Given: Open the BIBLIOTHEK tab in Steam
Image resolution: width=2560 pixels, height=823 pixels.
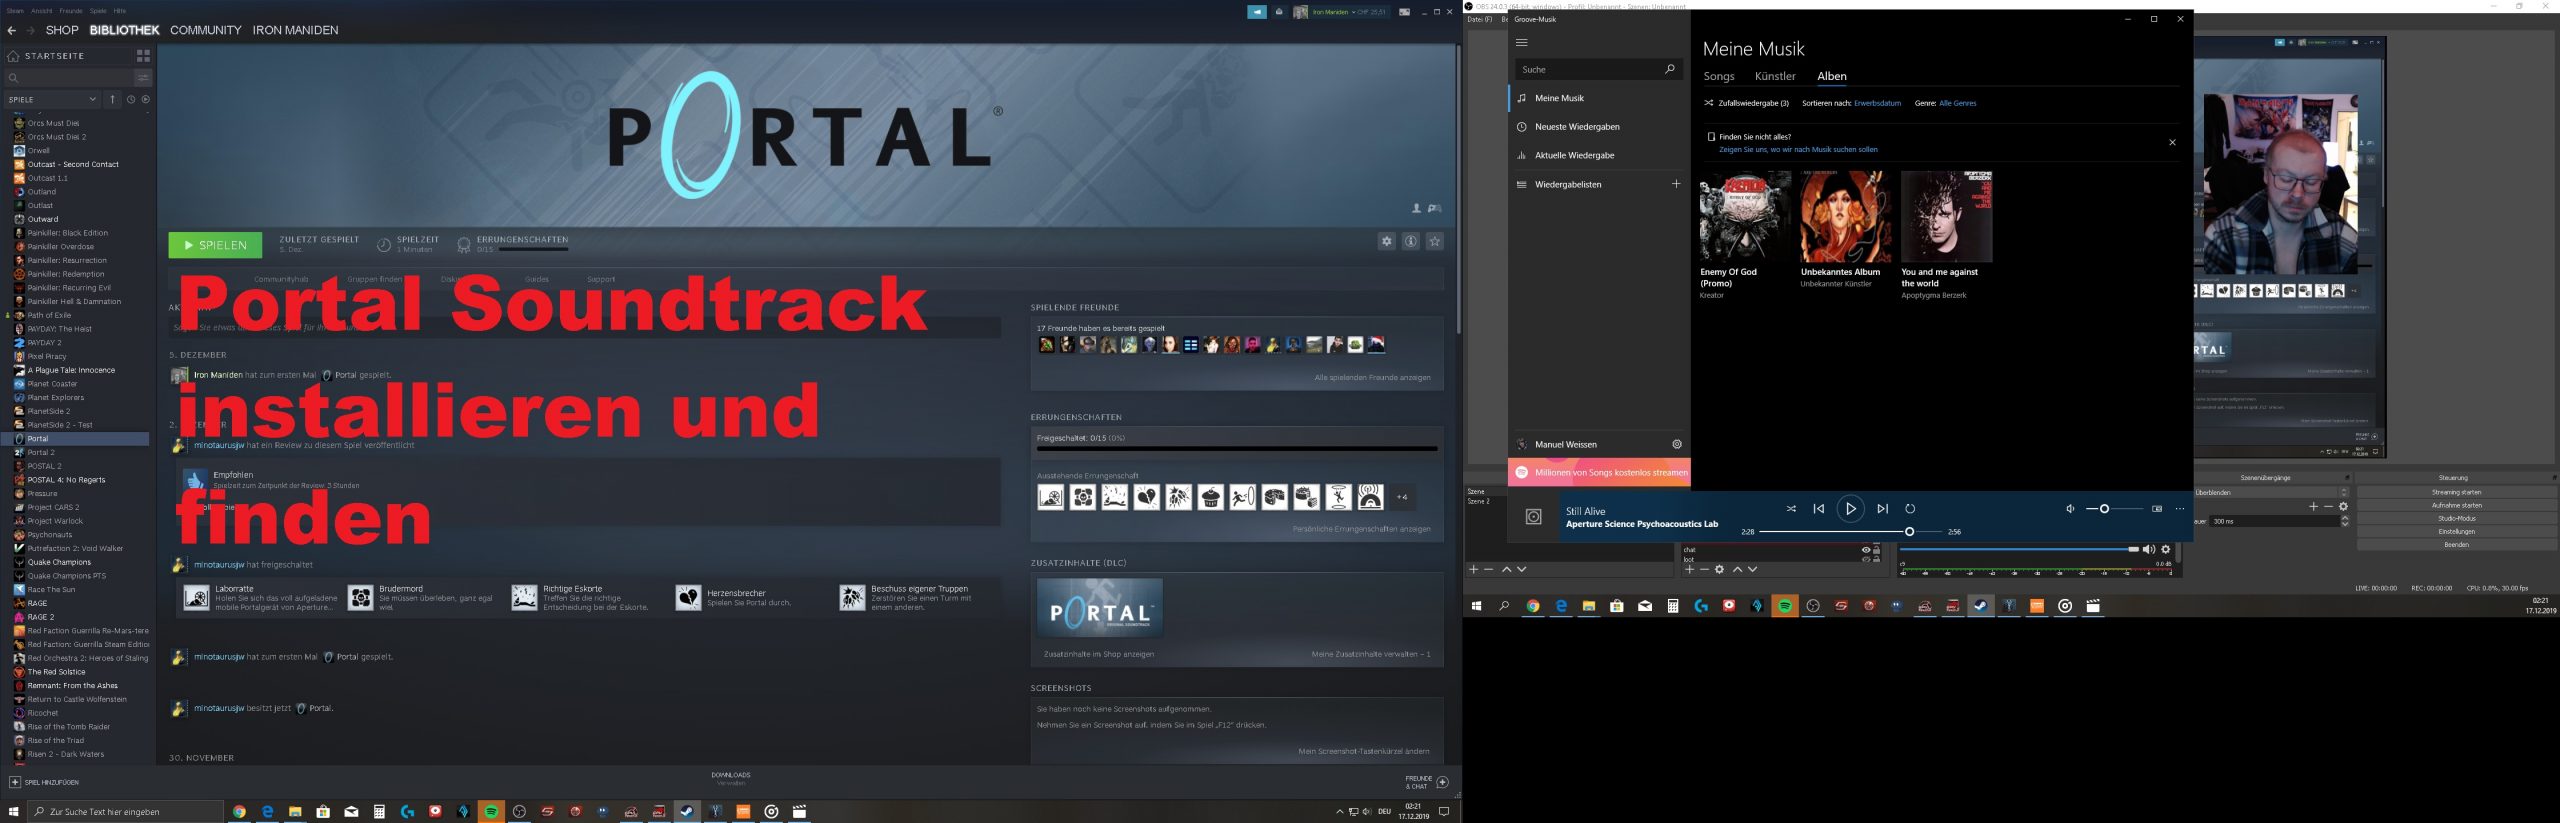Looking at the screenshot, I should coord(124,30).
